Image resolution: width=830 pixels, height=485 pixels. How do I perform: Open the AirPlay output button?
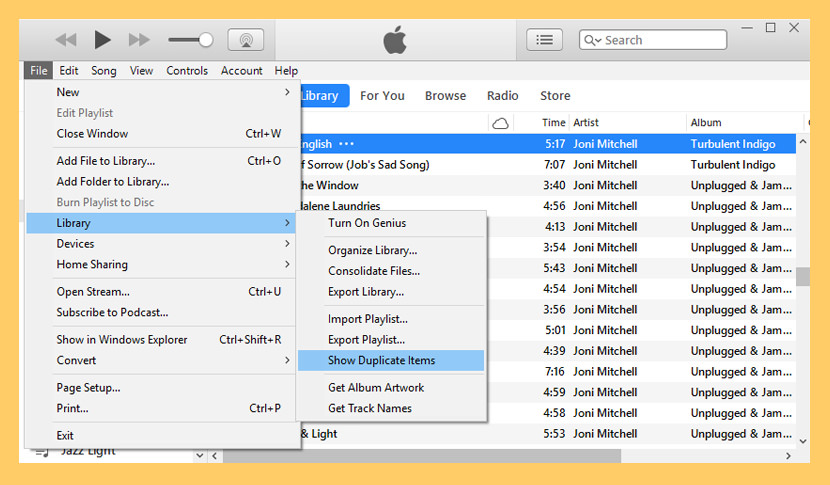(246, 40)
